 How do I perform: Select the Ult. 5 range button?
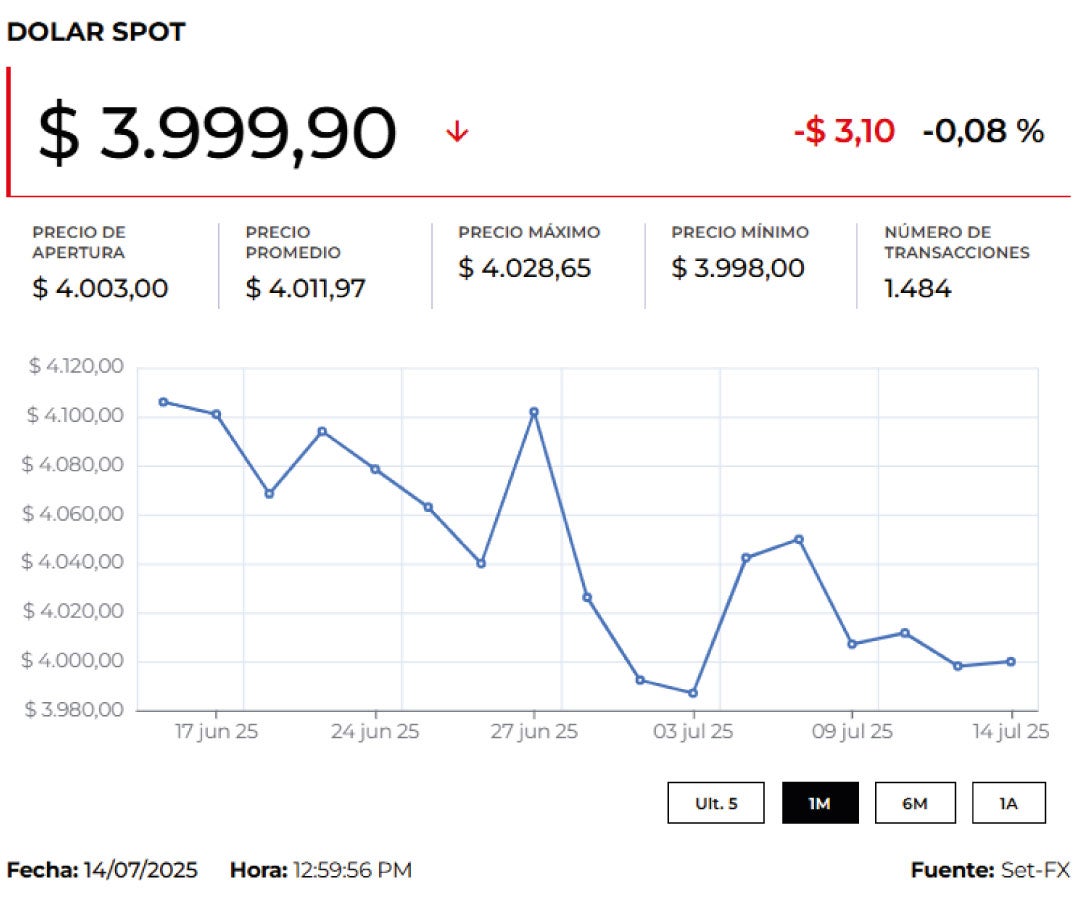[x=716, y=803]
